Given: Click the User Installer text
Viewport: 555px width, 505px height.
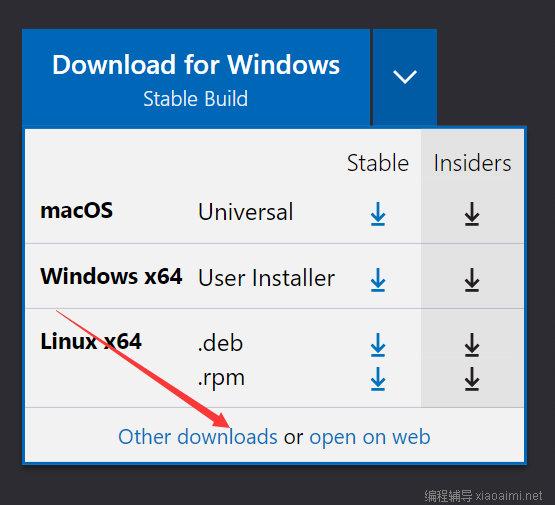Looking at the screenshot, I should point(266,278).
